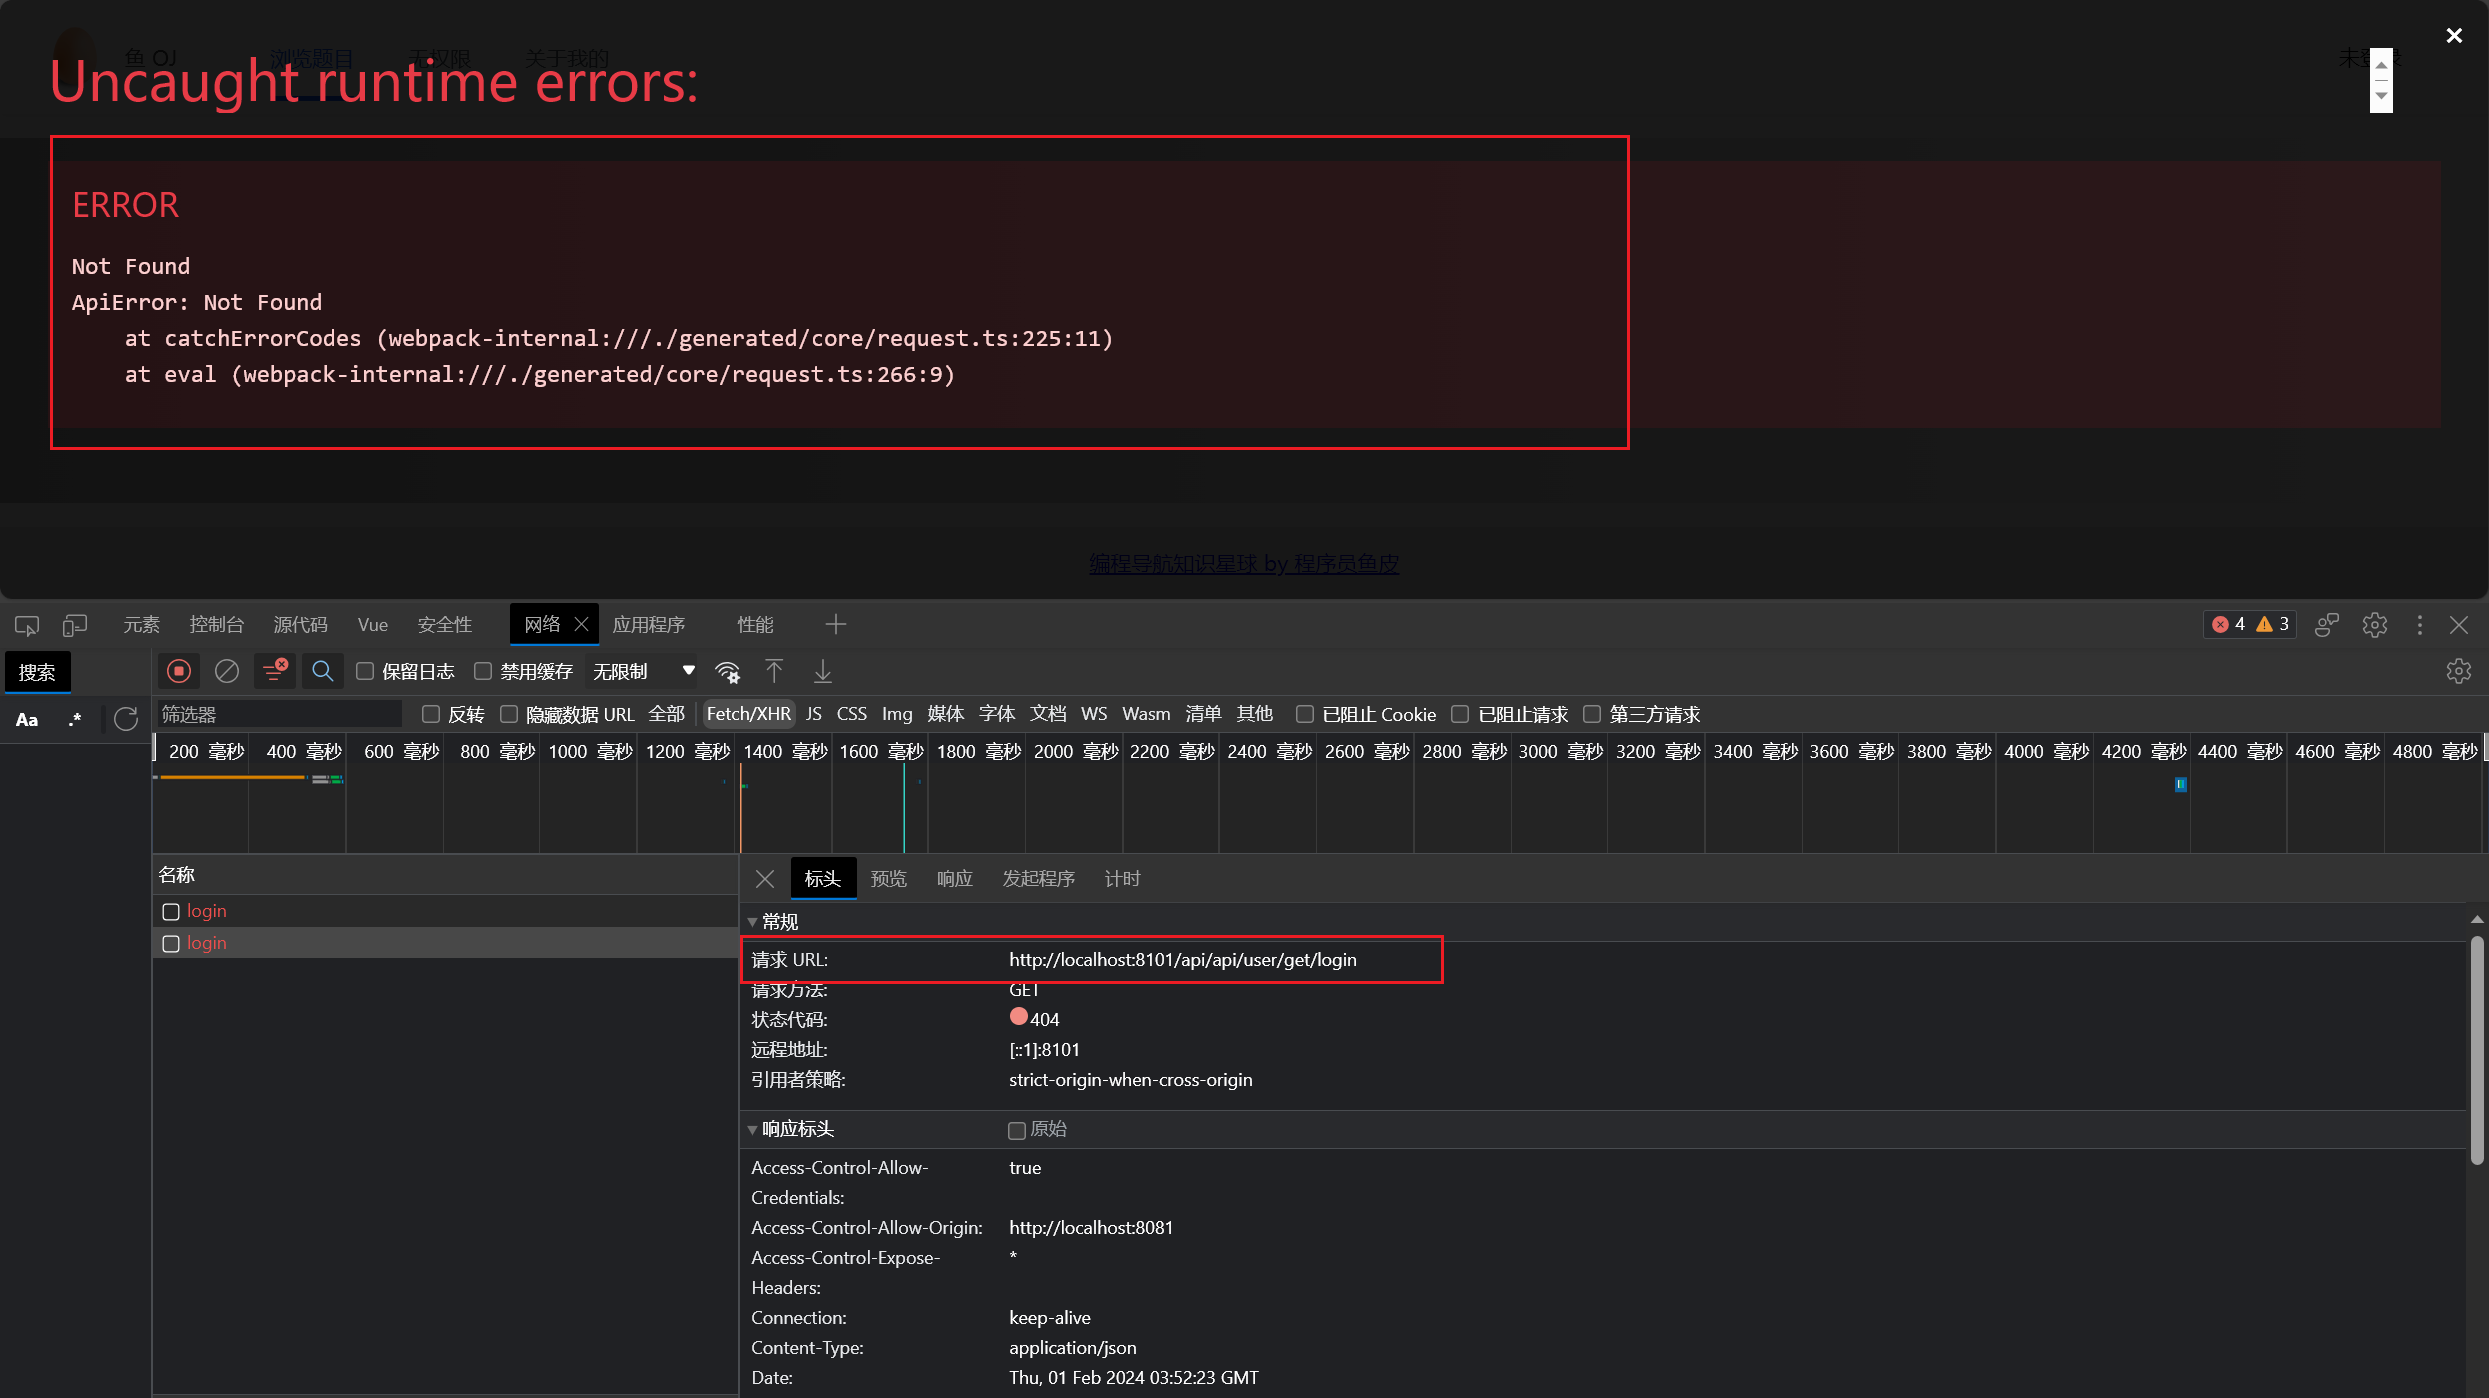Open network search magnifier icon
The height and width of the screenshot is (1398, 2489).
pyautogui.click(x=322, y=671)
